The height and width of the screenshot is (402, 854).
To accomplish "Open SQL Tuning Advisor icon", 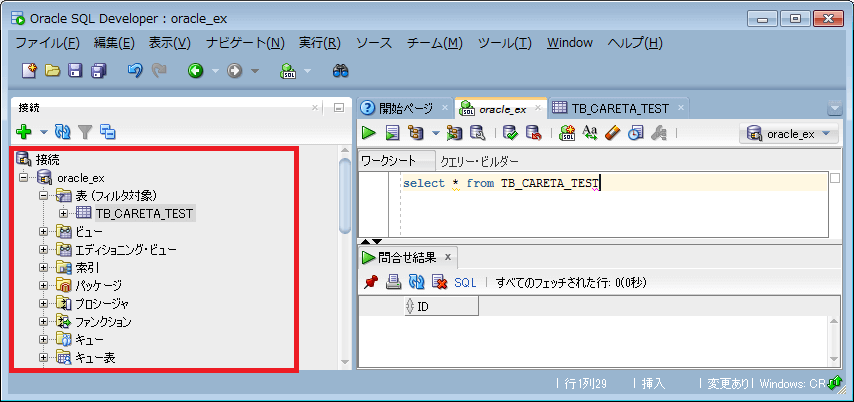I will click(x=478, y=132).
